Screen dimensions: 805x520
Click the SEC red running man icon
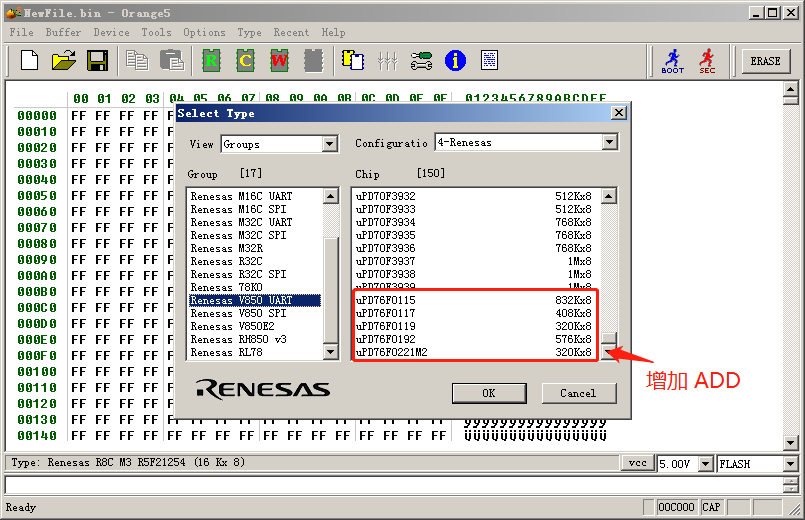[x=707, y=61]
